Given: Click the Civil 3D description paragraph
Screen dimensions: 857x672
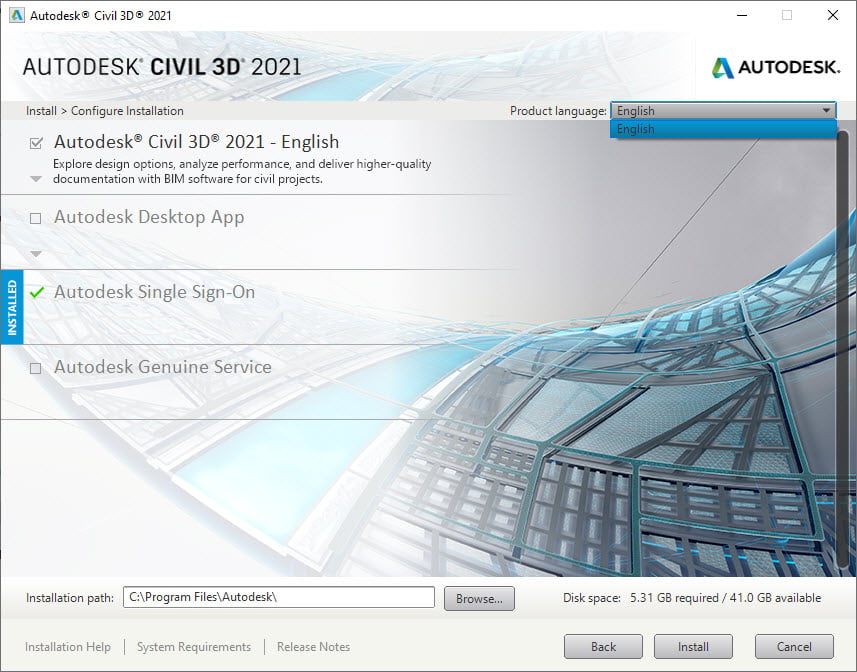Looking at the screenshot, I should 242,171.
